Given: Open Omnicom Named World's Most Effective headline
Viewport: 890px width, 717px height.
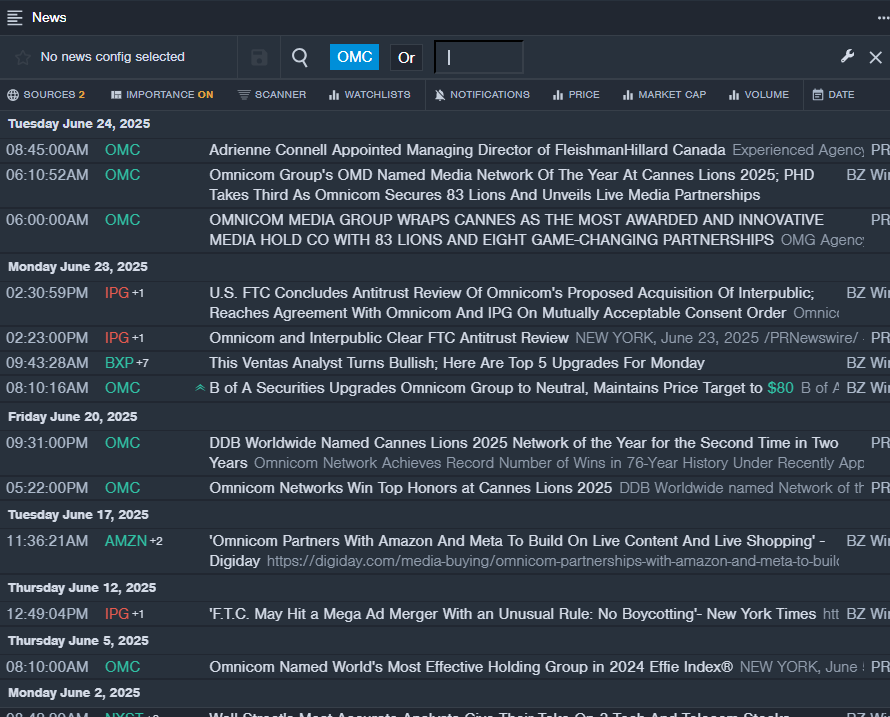Looking at the screenshot, I should click(x=471, y=666).
